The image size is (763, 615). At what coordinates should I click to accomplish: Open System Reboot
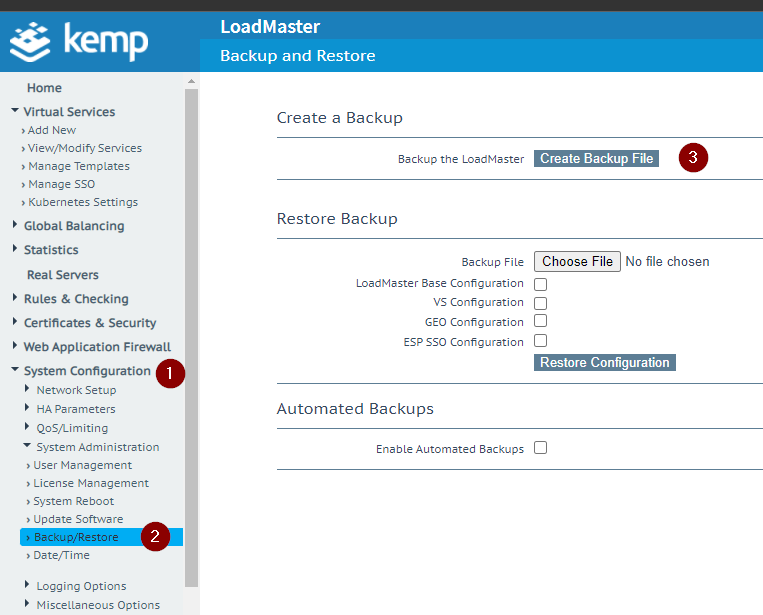coord(73,501)
